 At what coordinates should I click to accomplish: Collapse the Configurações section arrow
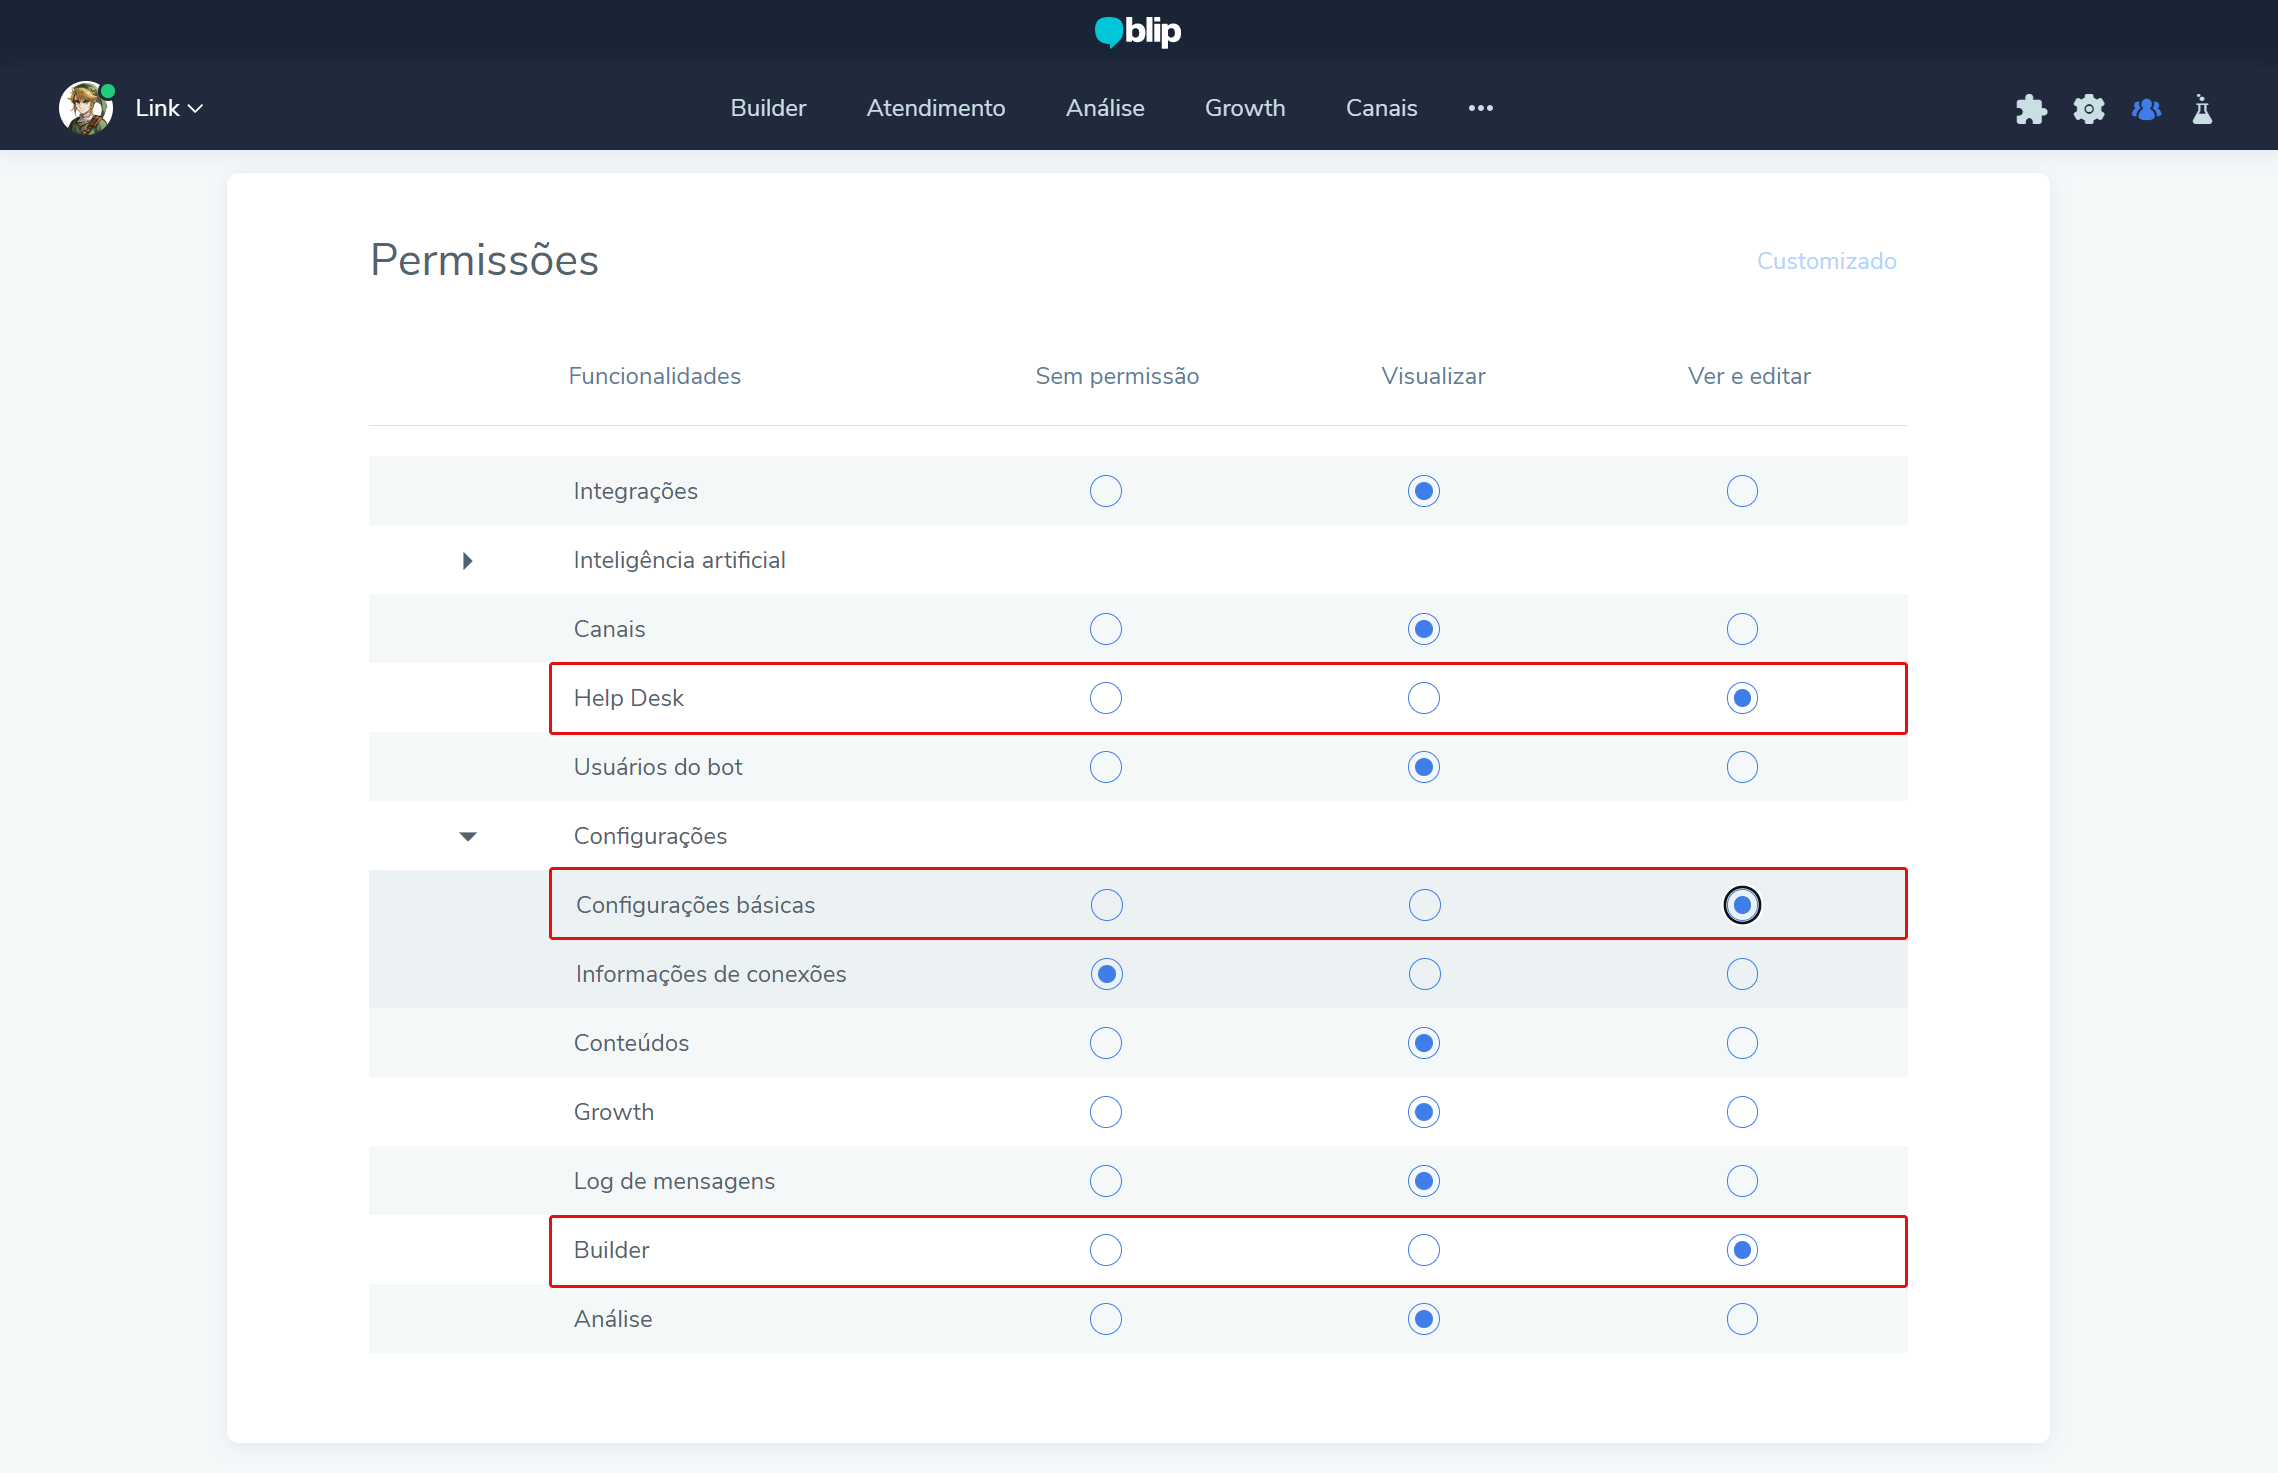coord(467,836)
